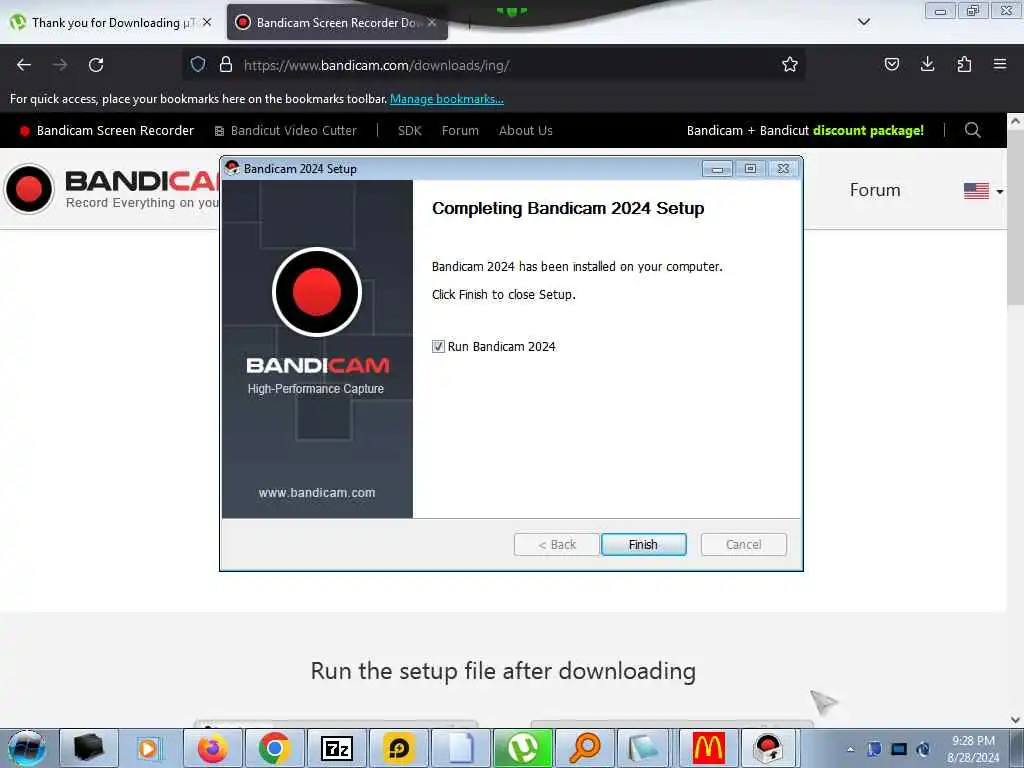The height and width of the screenshot is (768, 1024).
Task: Click the browser forward arrow
Action: pos(60,65)
